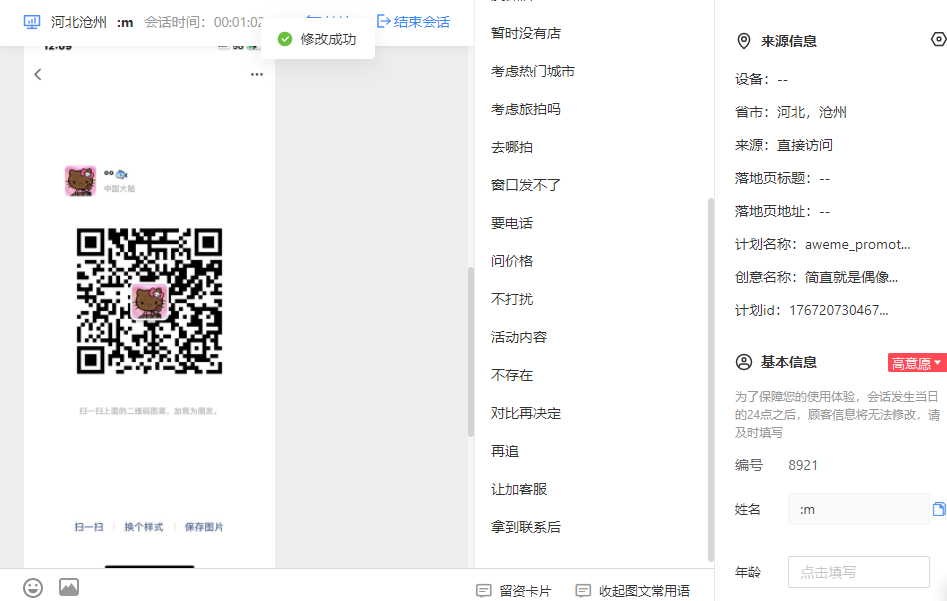Image resolution: width=947 pixels, height=601 pixels.
Task: Select quick reply 活动内容
Action: pyautogui.click(x=519, y=338)
